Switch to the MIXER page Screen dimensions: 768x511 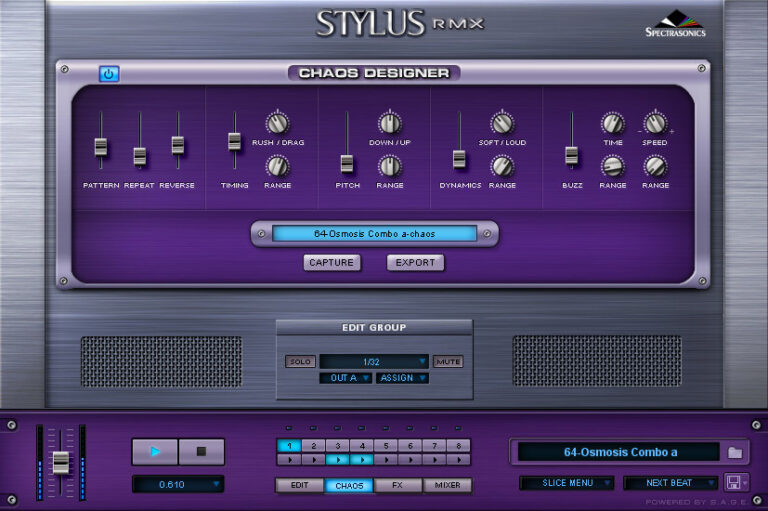coord(447,485)
